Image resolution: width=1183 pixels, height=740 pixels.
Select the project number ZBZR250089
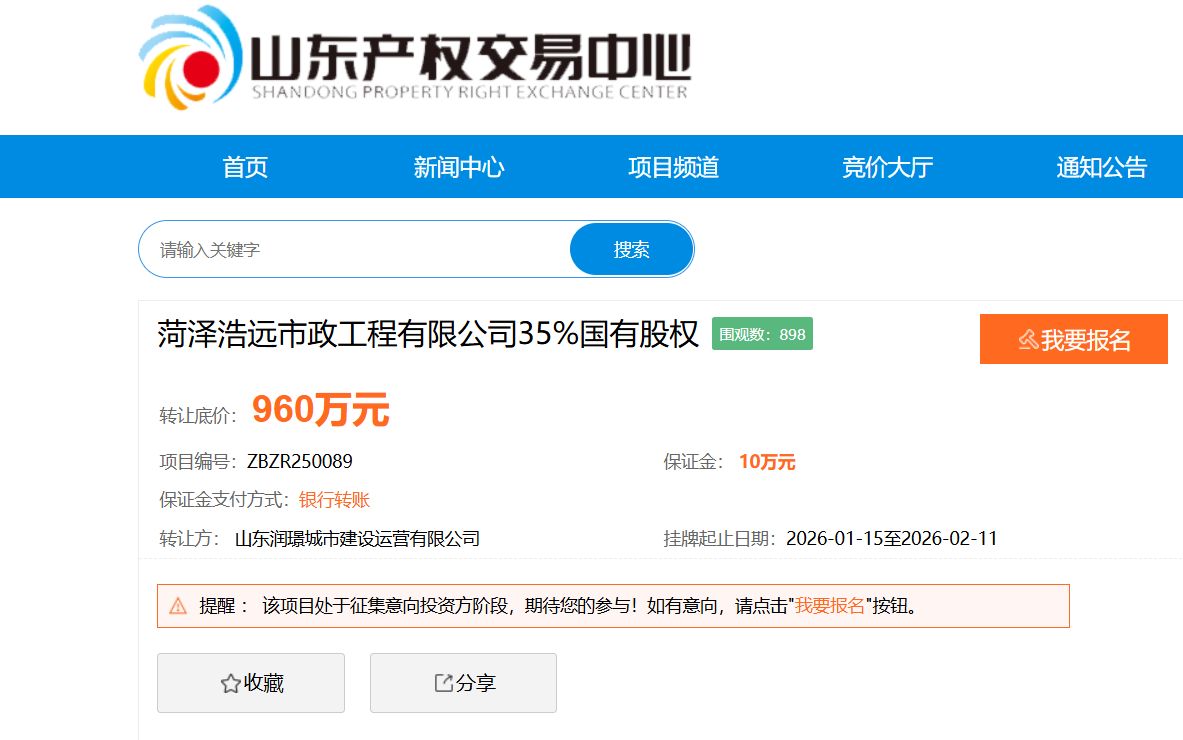(x=299, y=462)
